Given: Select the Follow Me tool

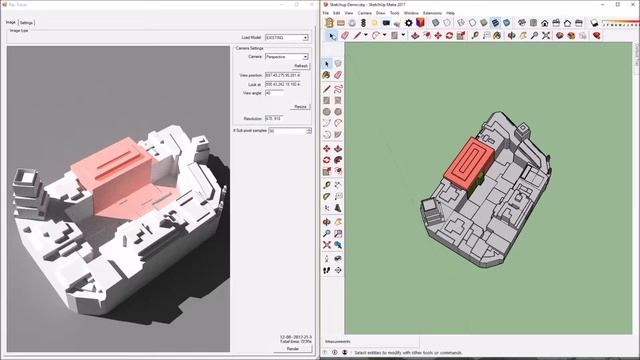Looking at the screenshot, I should (338, 160).
